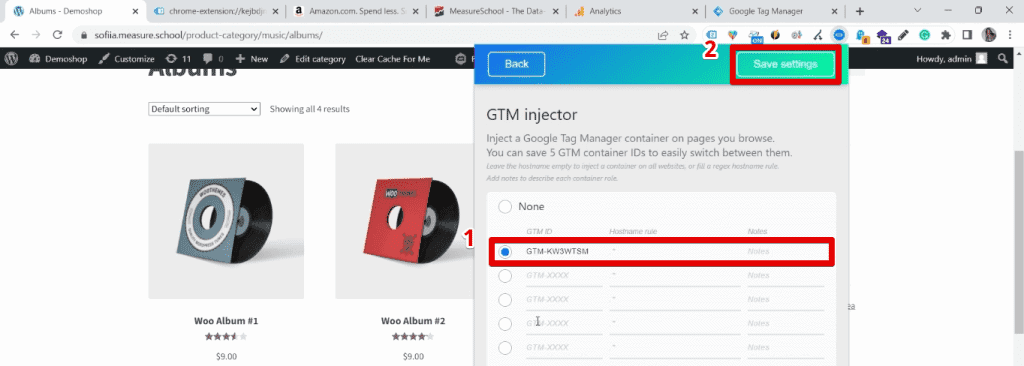This screenshot has width=1024, height=366.
Task: Select the GTM-KW3WTSM radio button
Action: [505, 252]
